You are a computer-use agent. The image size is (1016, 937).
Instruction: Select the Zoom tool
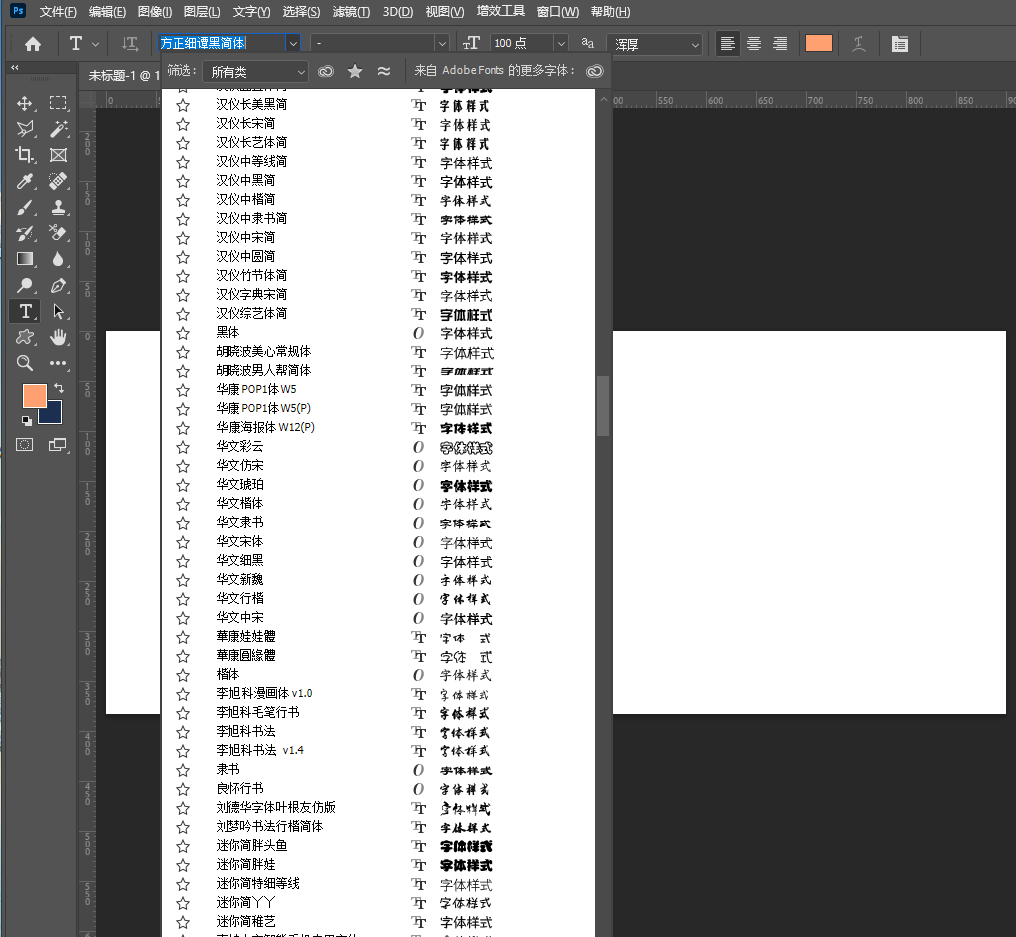(x=25, y=363)
